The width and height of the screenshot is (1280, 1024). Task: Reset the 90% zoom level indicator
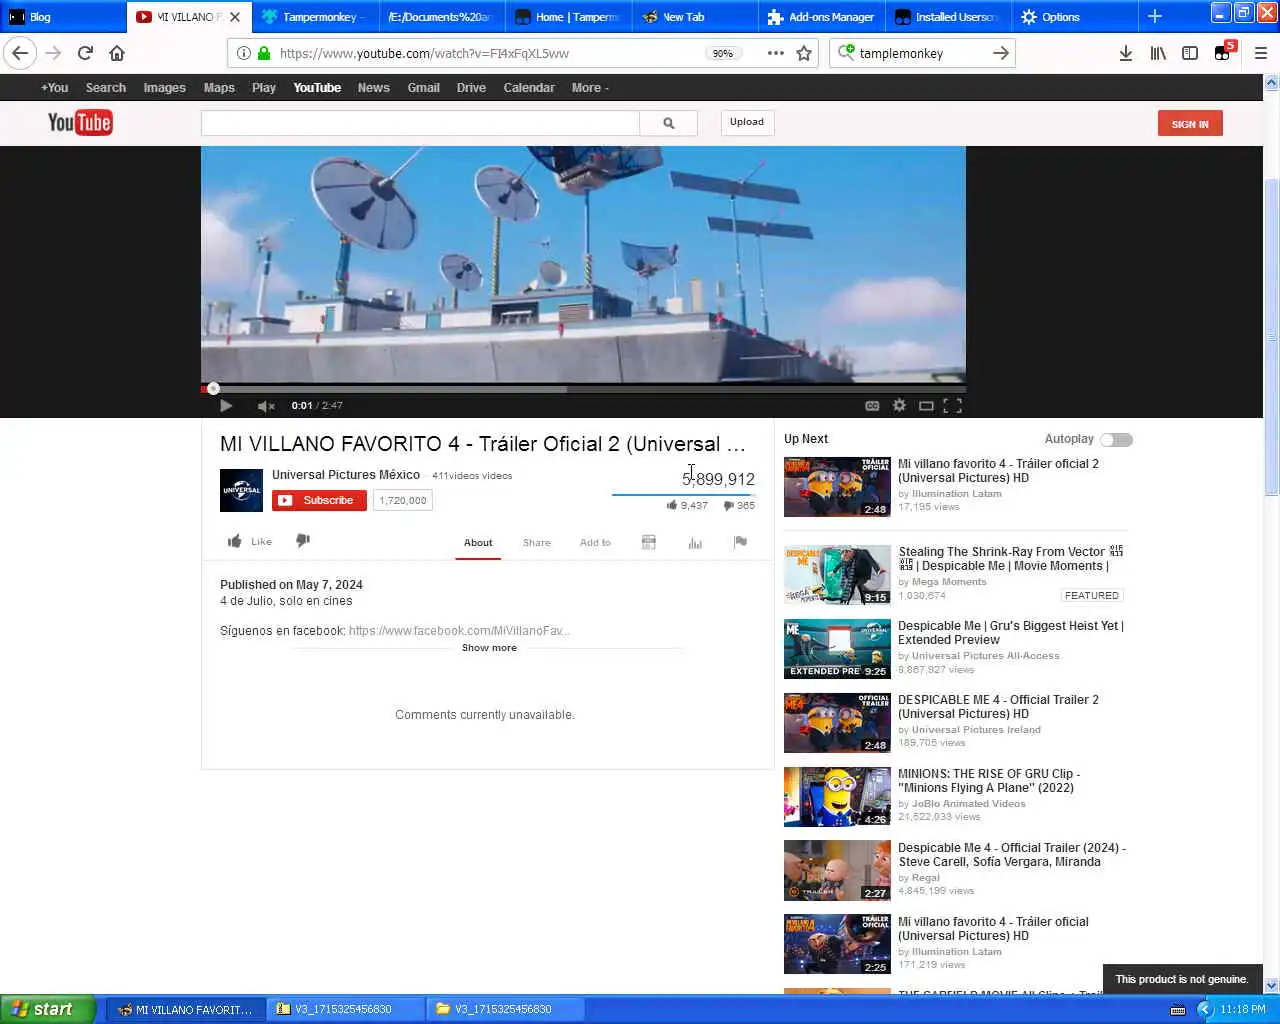pos(722,54)
